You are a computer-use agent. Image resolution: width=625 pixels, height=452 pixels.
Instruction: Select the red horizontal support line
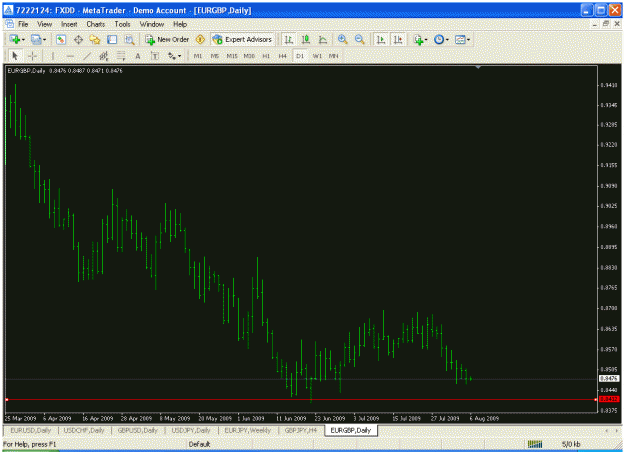(x=301, y=399)
